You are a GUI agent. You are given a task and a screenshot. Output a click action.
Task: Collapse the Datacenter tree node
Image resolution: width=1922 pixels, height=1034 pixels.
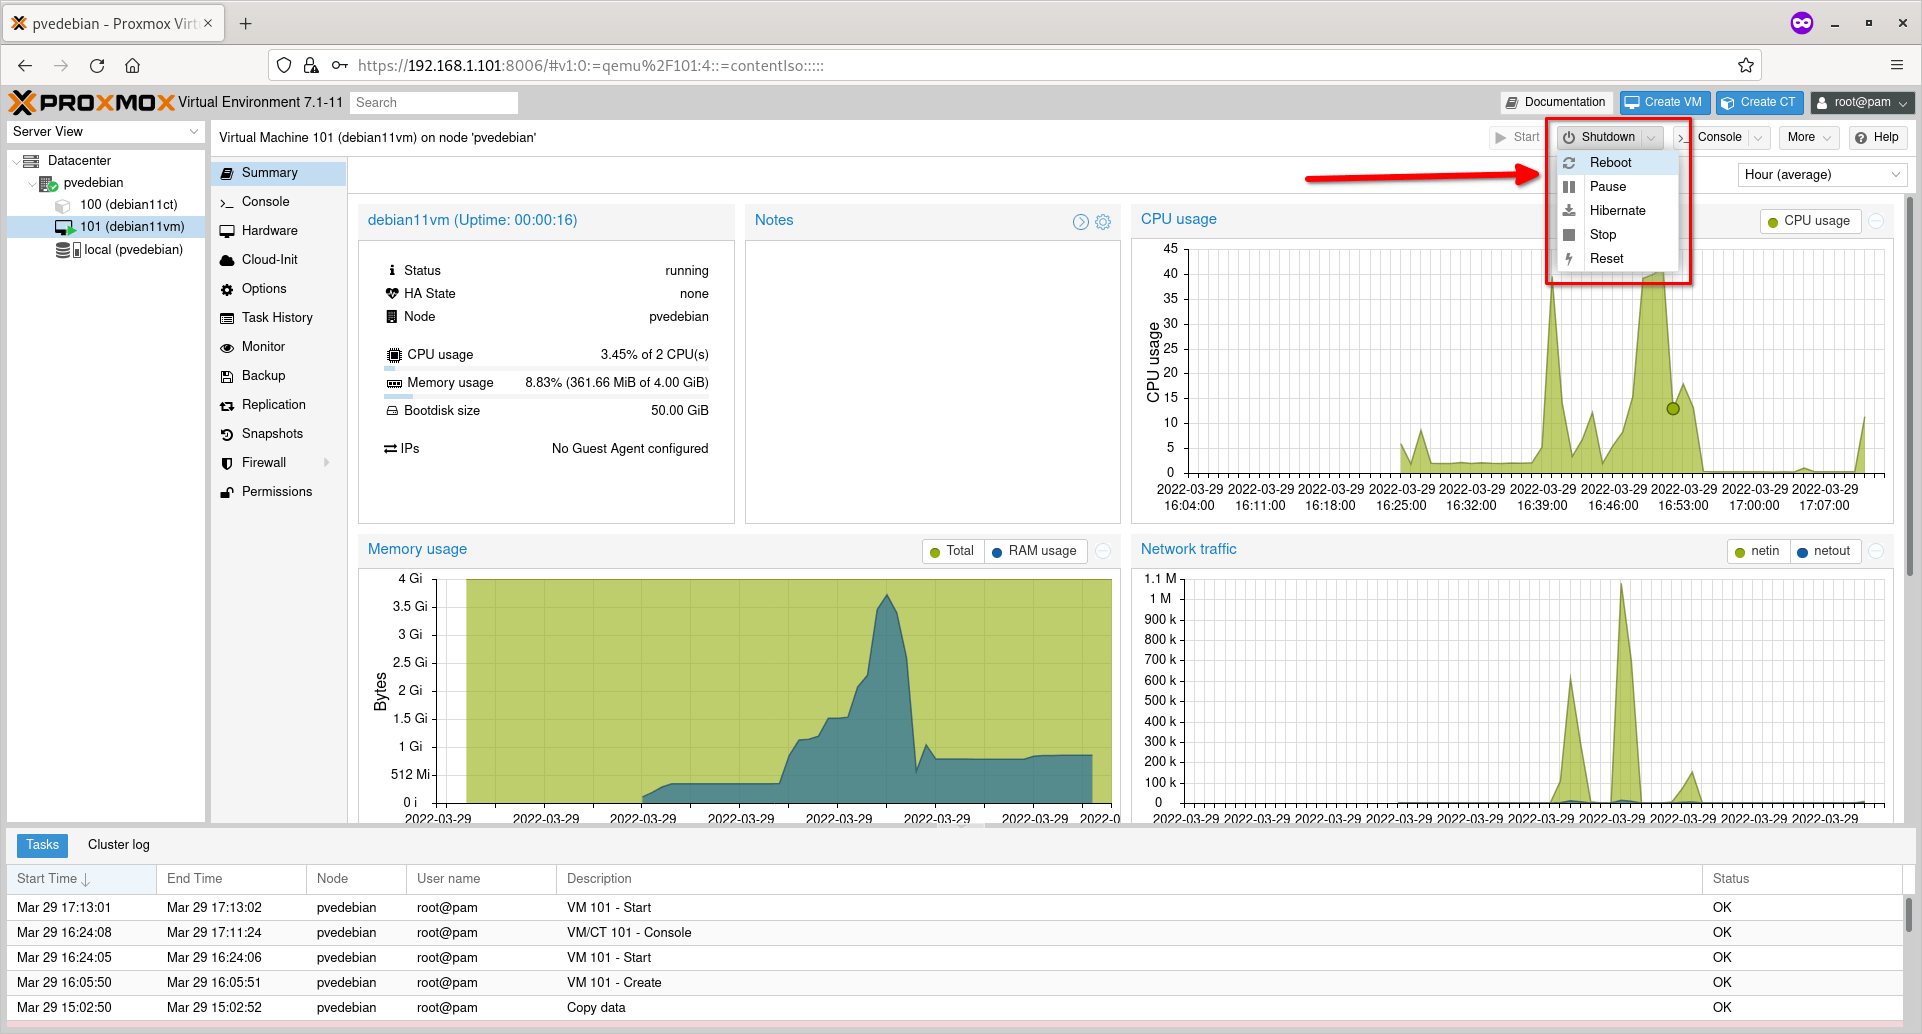coord(15,161)
